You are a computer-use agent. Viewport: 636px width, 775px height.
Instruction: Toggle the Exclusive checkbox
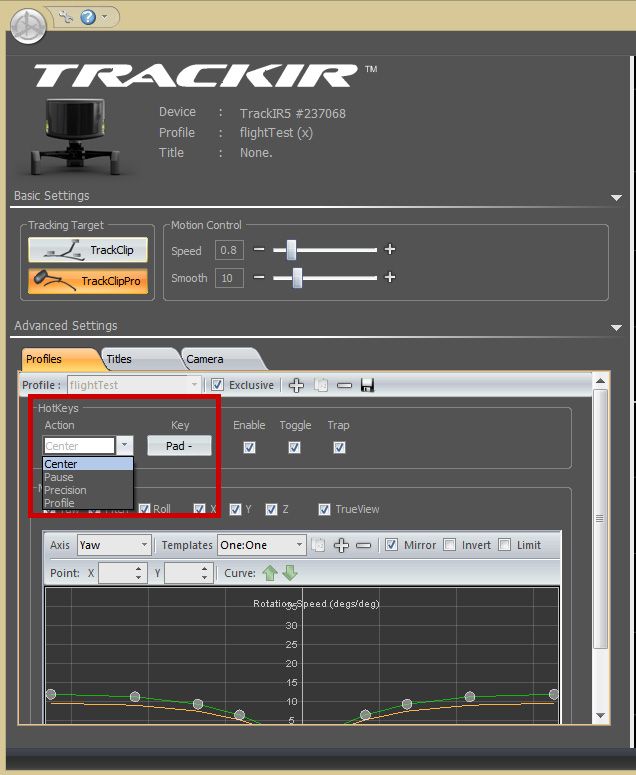[217, 385]
